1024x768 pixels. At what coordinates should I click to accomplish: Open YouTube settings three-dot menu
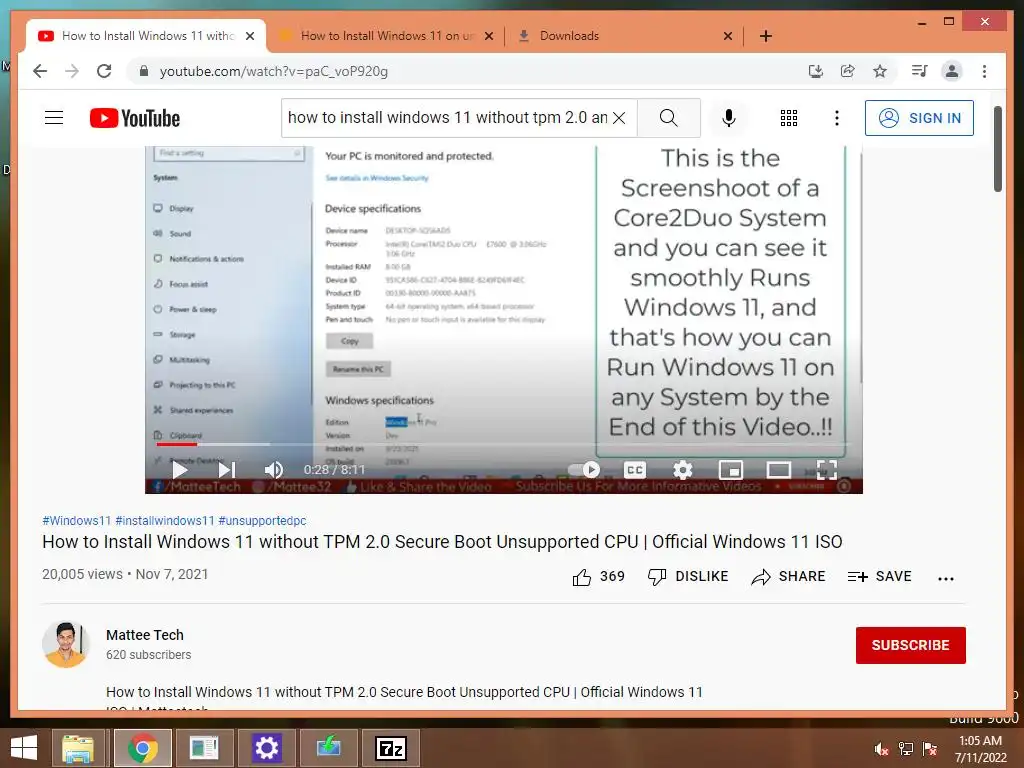(x=837, y=118)
